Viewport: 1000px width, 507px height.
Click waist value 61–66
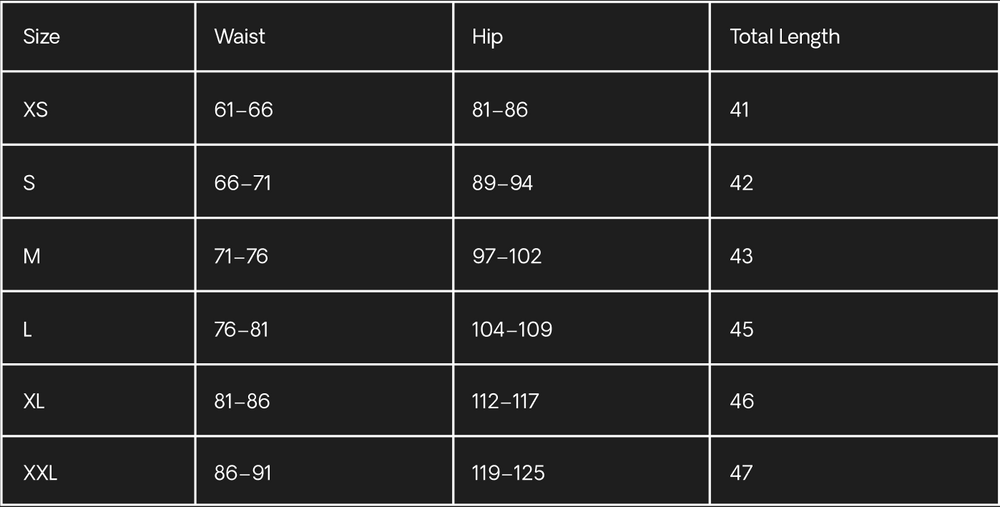(x=243, y=109)
